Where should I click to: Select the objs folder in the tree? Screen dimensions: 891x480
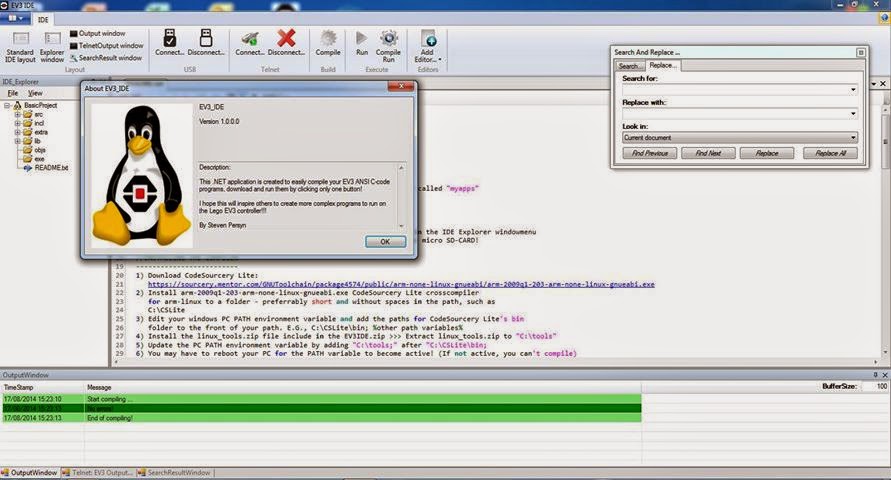pyautogui.click(x=34, y=150)
